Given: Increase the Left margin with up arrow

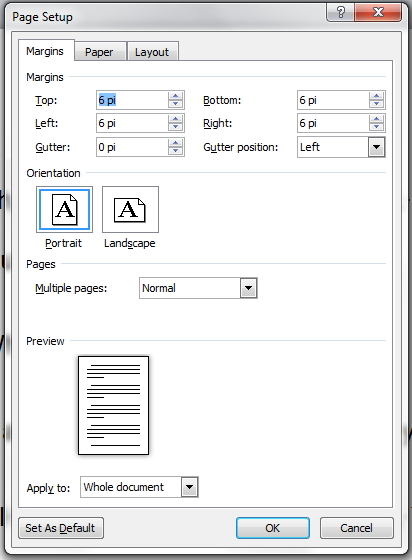Looking at the screenshot, I should (x=175, y=119).
